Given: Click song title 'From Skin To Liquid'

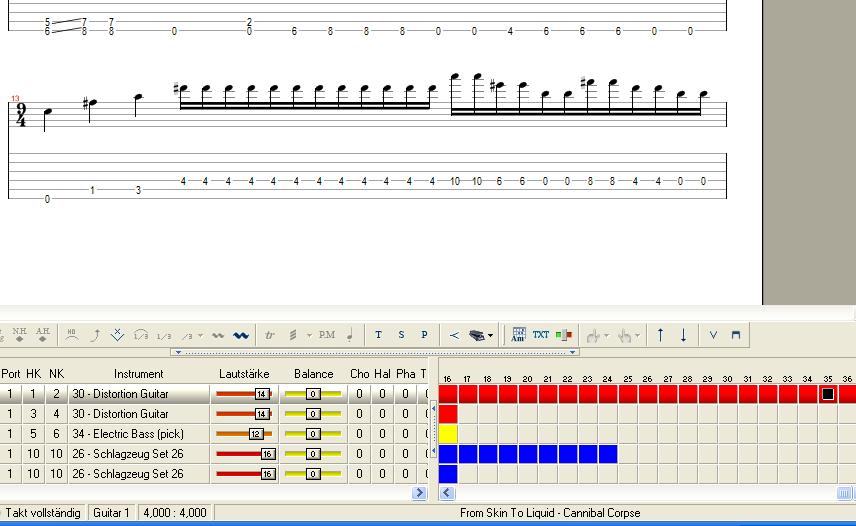Looking at the screenshot, I should click(509, 513).
